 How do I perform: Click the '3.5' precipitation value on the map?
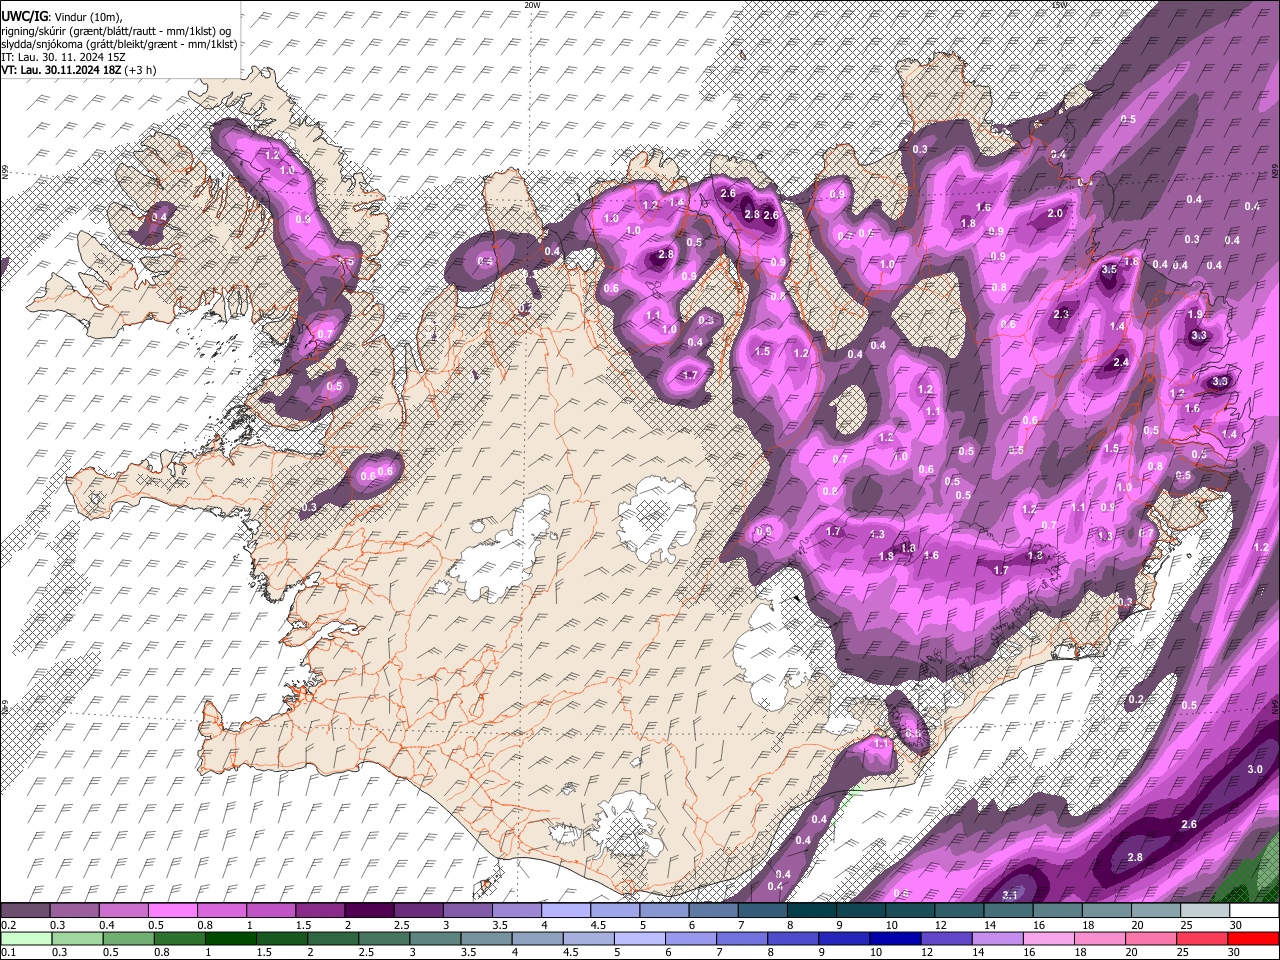1109,270
